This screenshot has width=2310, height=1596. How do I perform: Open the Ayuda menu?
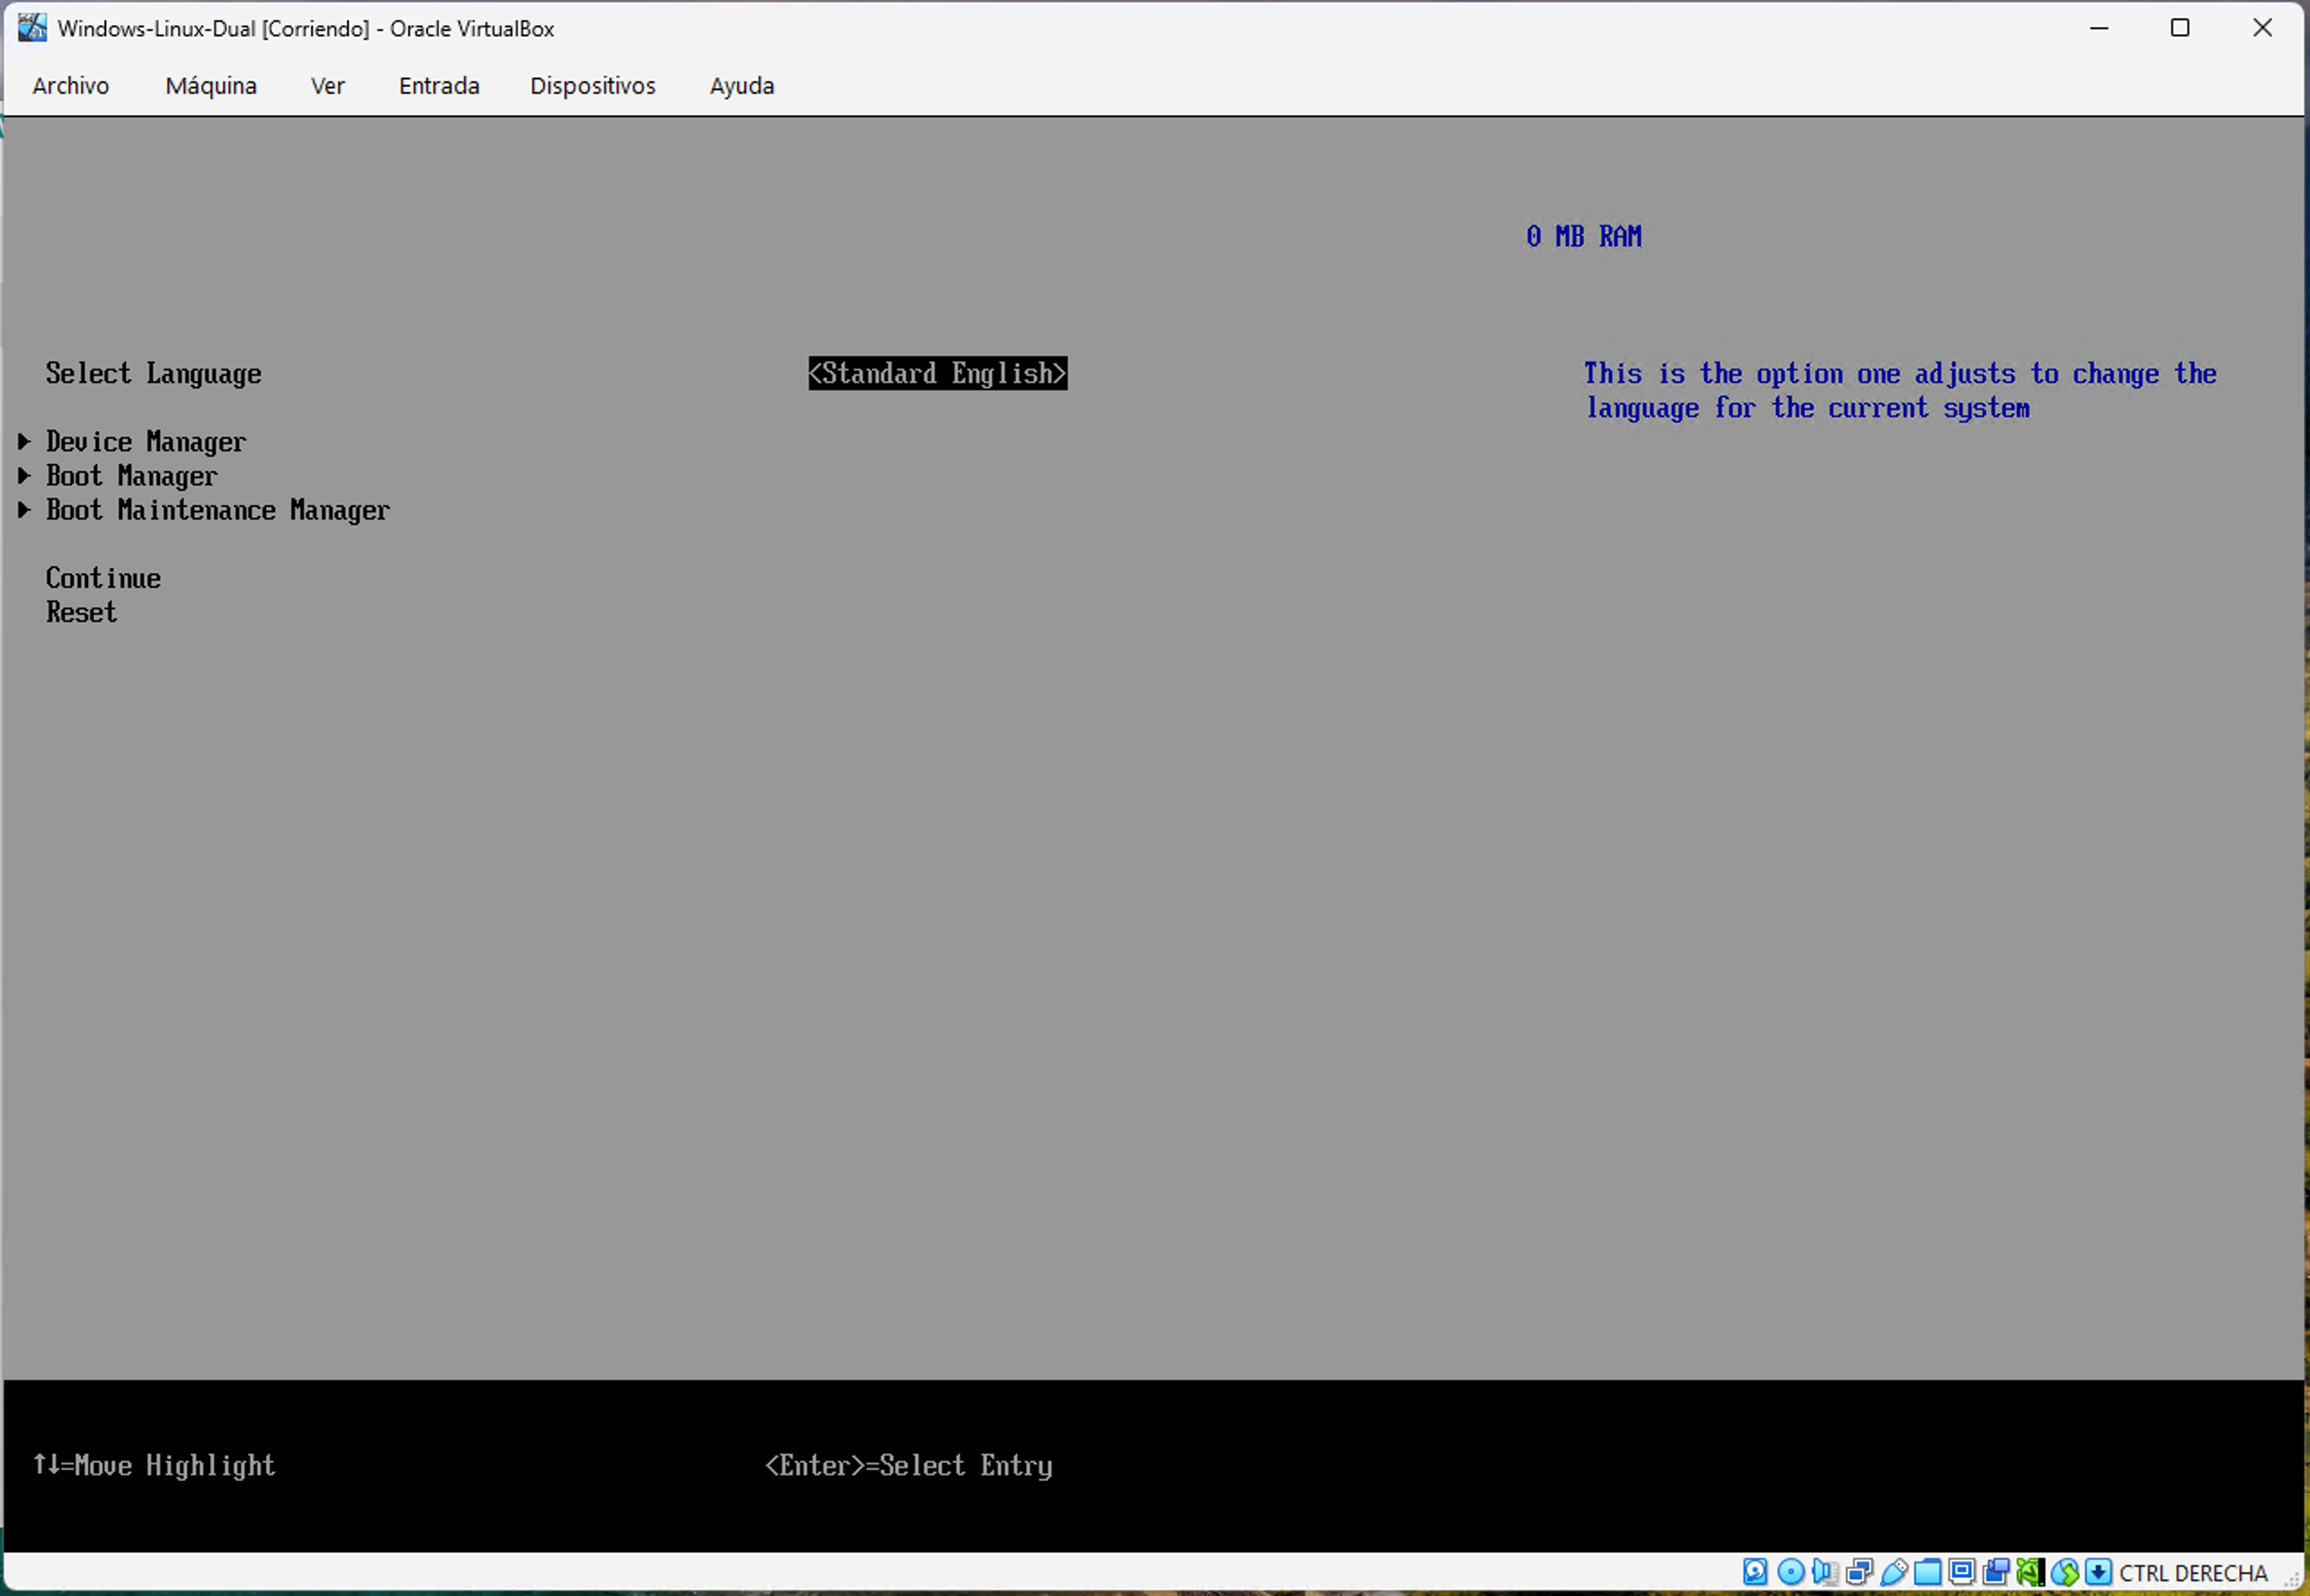[x=742, y=86]
